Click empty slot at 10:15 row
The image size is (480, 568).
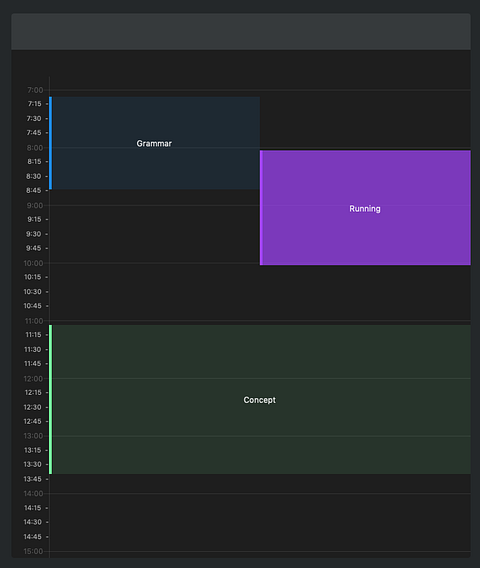(x=260, y=277)
